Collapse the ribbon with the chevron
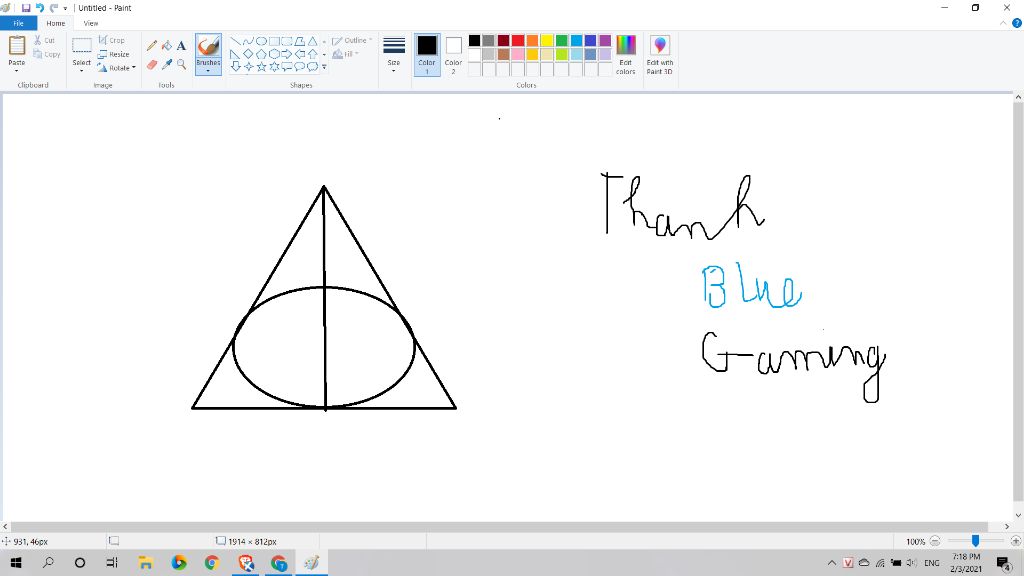The width and height of the screenshot is (1024, 576). [x=1003, y=23]
